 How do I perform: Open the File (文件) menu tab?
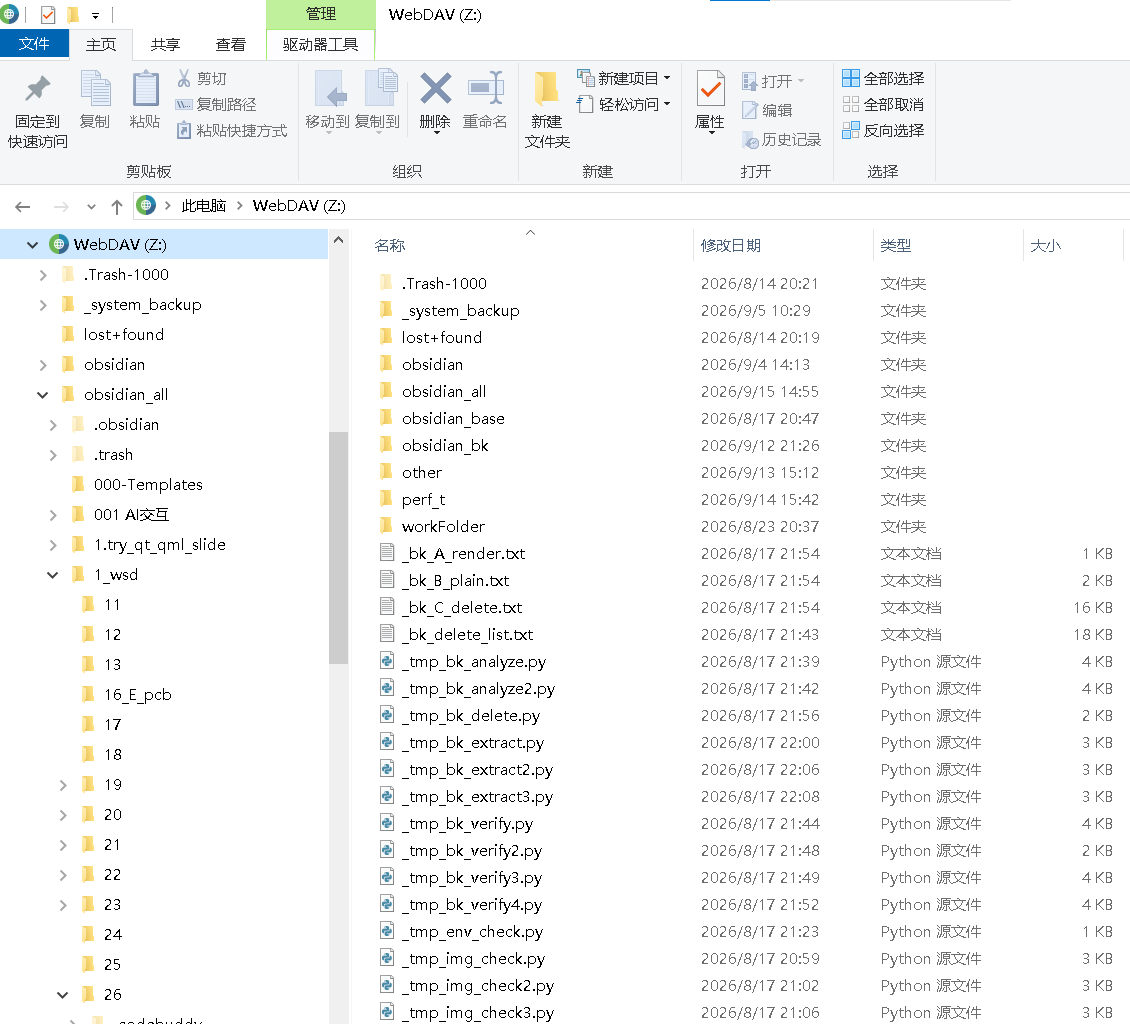[x=34, y=44]
